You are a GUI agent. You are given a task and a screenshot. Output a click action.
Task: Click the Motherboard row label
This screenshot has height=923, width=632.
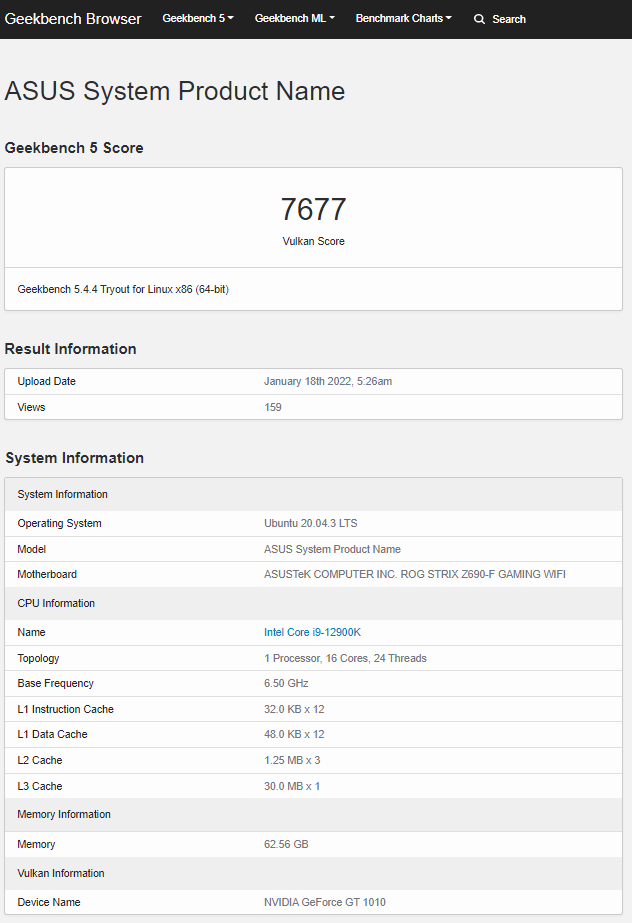click(47, 575)
